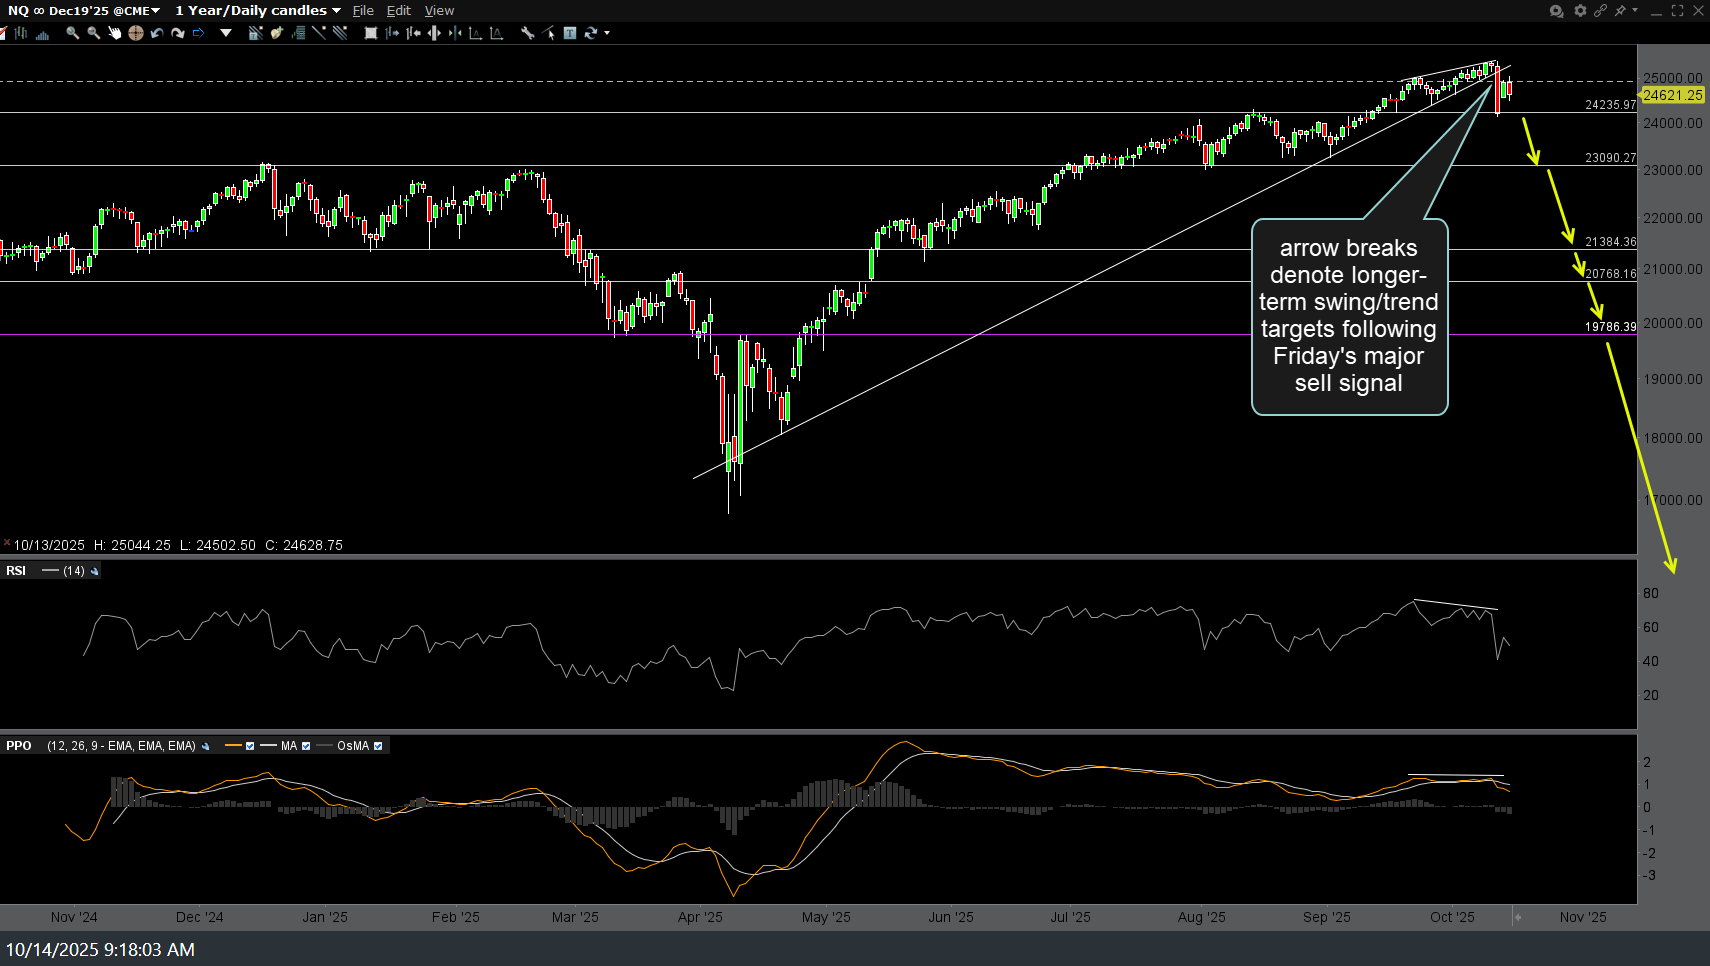Screen dimensions: 1710x966
Task: Click the undo arrow icon
Action: 156,33
